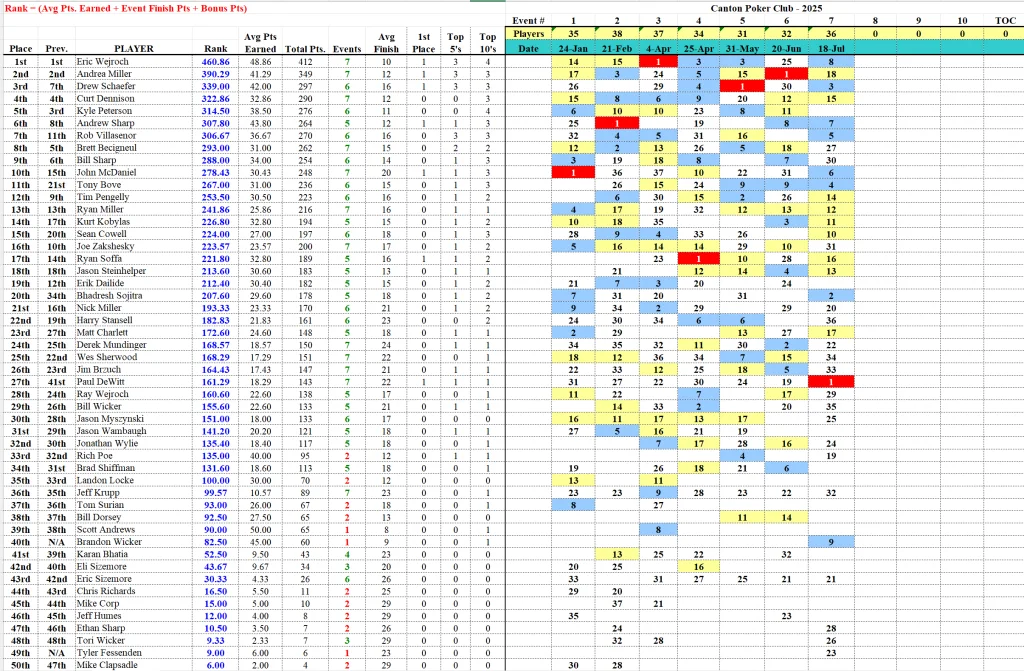Image resolution: width=1024 pixels, height=671 pixels.
Task: Select the Event # label cell
Action: point(528,21)
